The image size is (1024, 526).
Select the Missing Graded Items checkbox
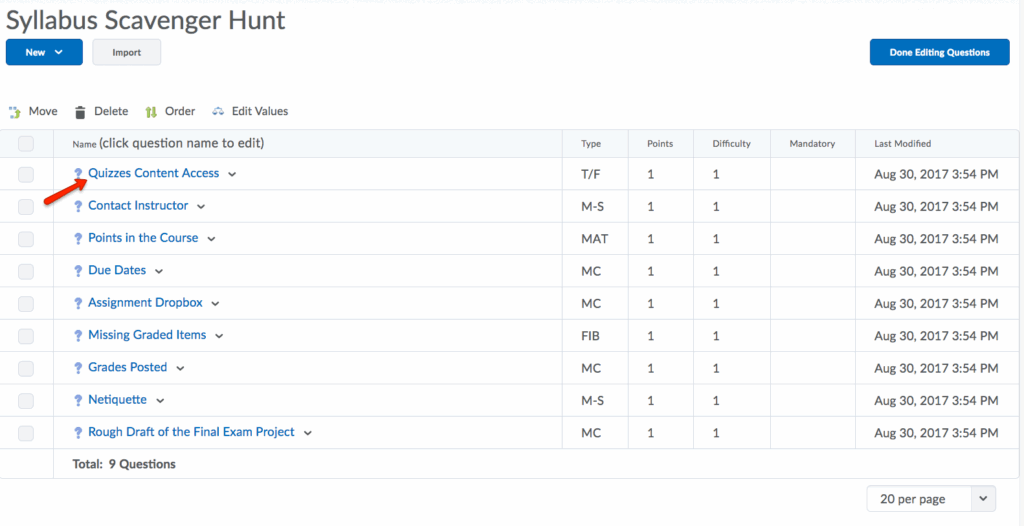pyautogui.click(x=26, y=336)
